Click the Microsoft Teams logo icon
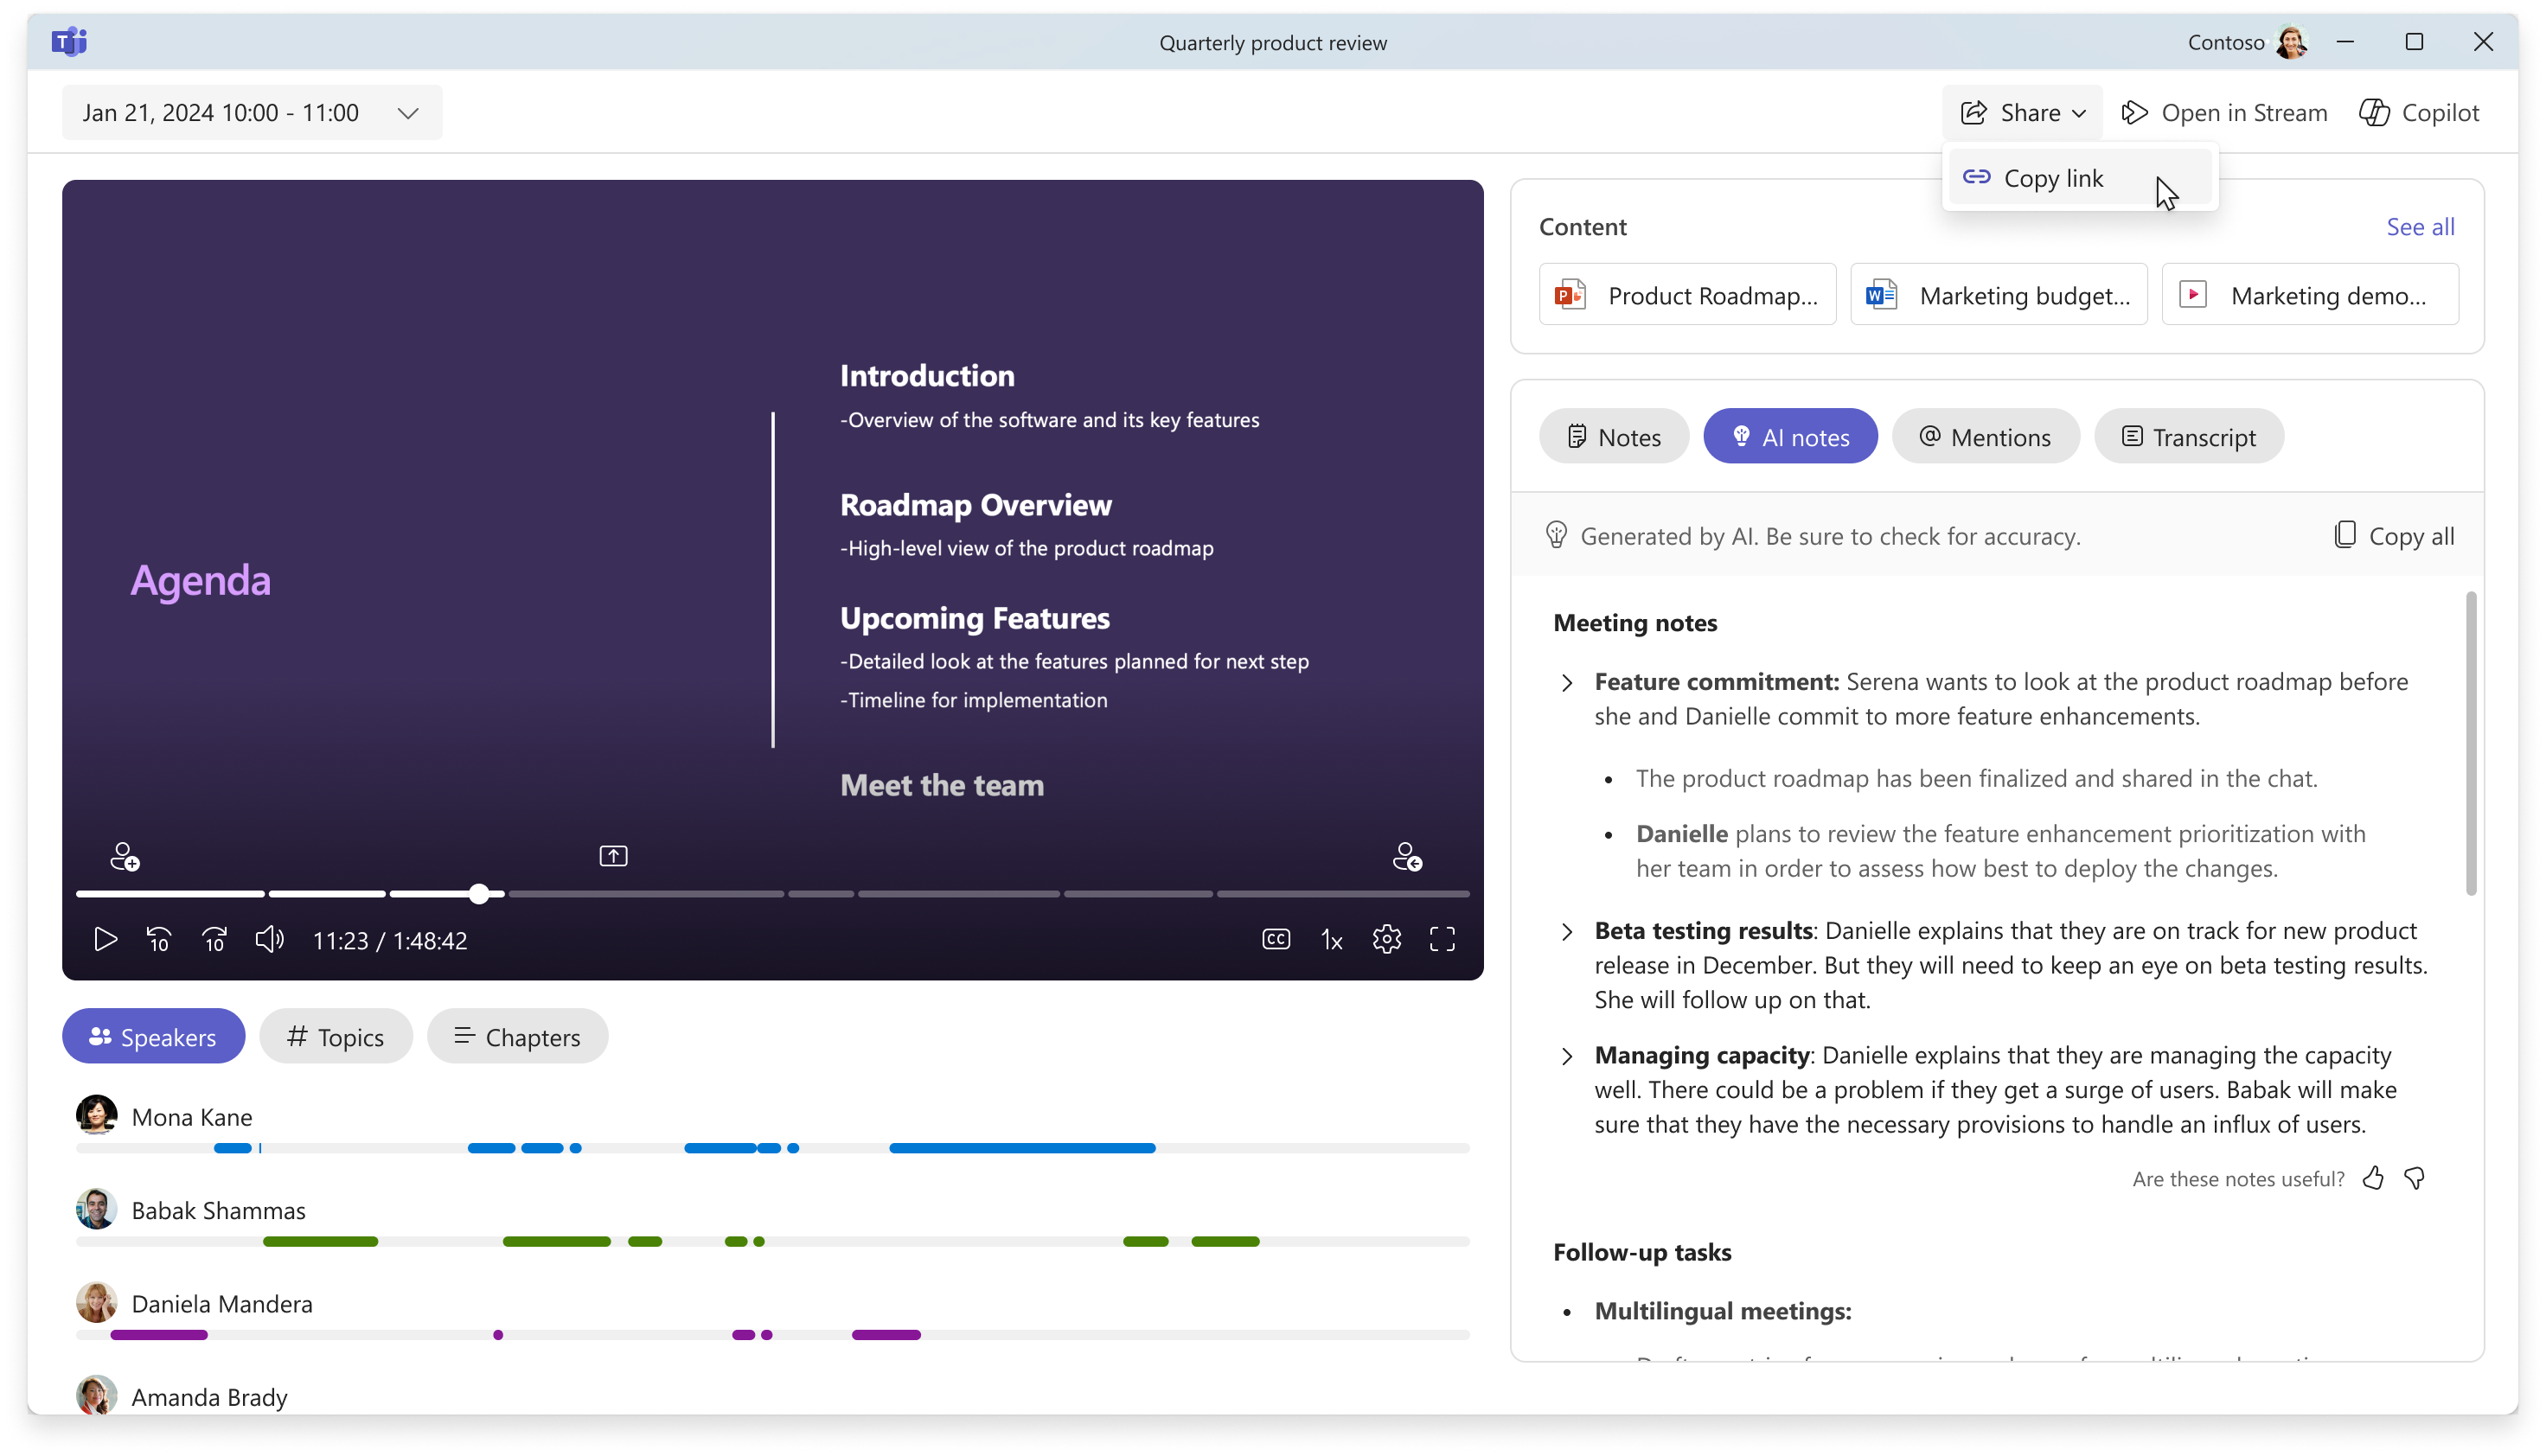 pos(69,42)
